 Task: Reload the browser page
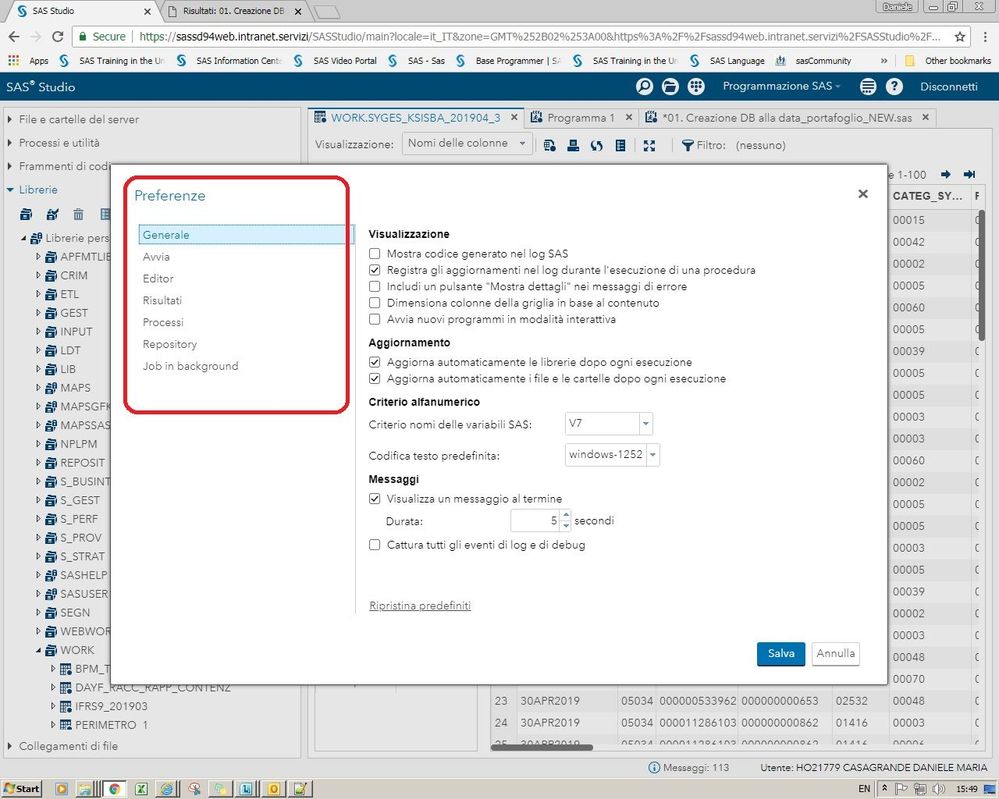click(x=58, y=36)
